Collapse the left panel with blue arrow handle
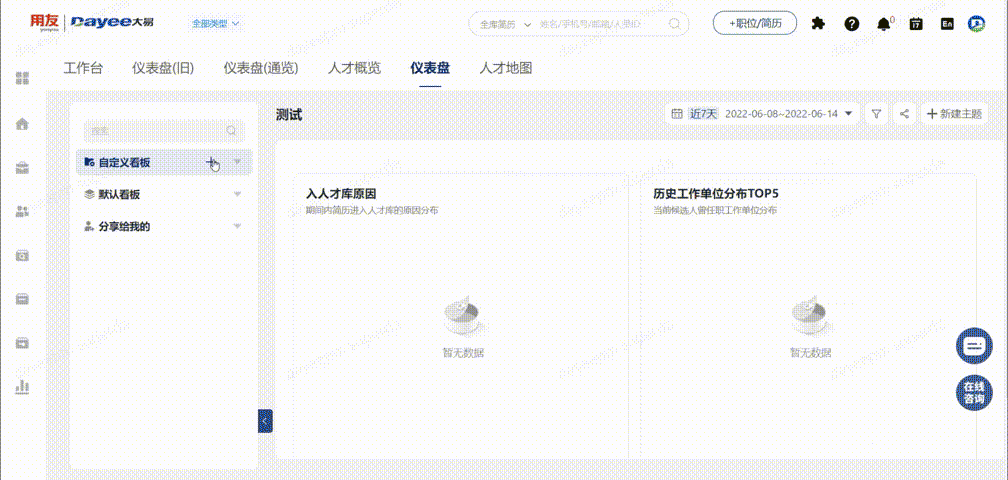1008x480 pixels. tap(265, 421)
